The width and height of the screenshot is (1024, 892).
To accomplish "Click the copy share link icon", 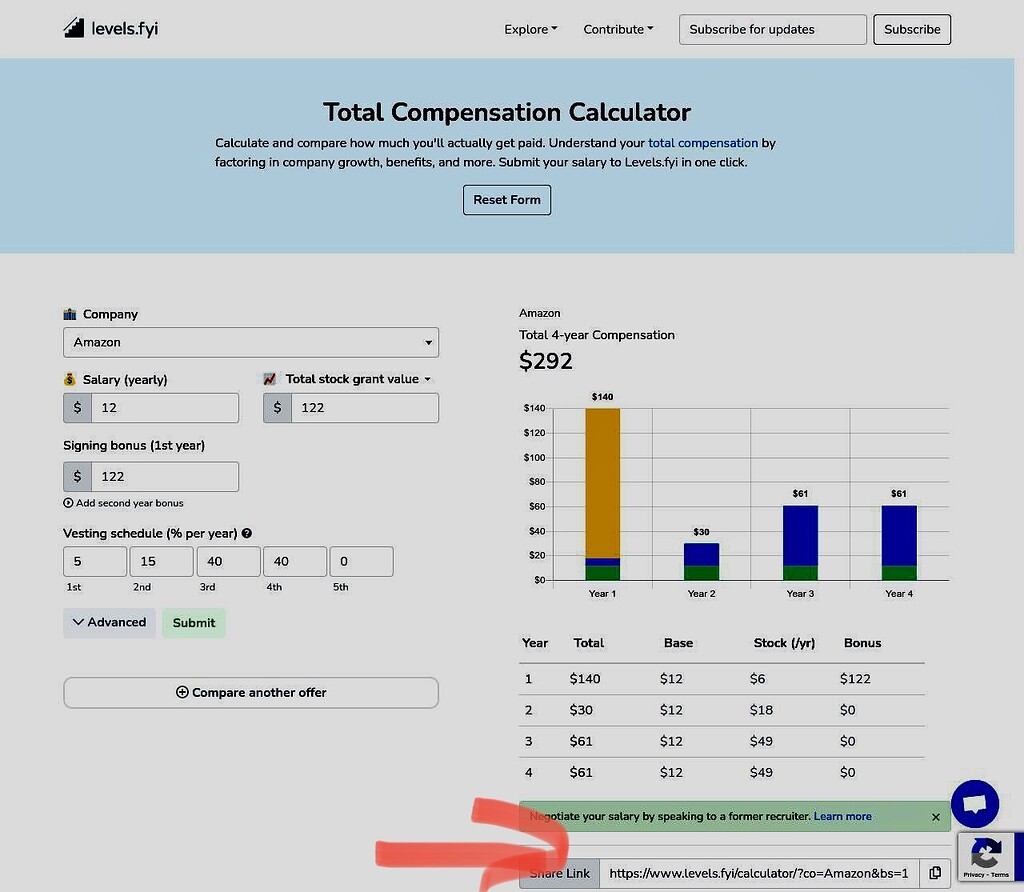I will click(x=936, y=872).
